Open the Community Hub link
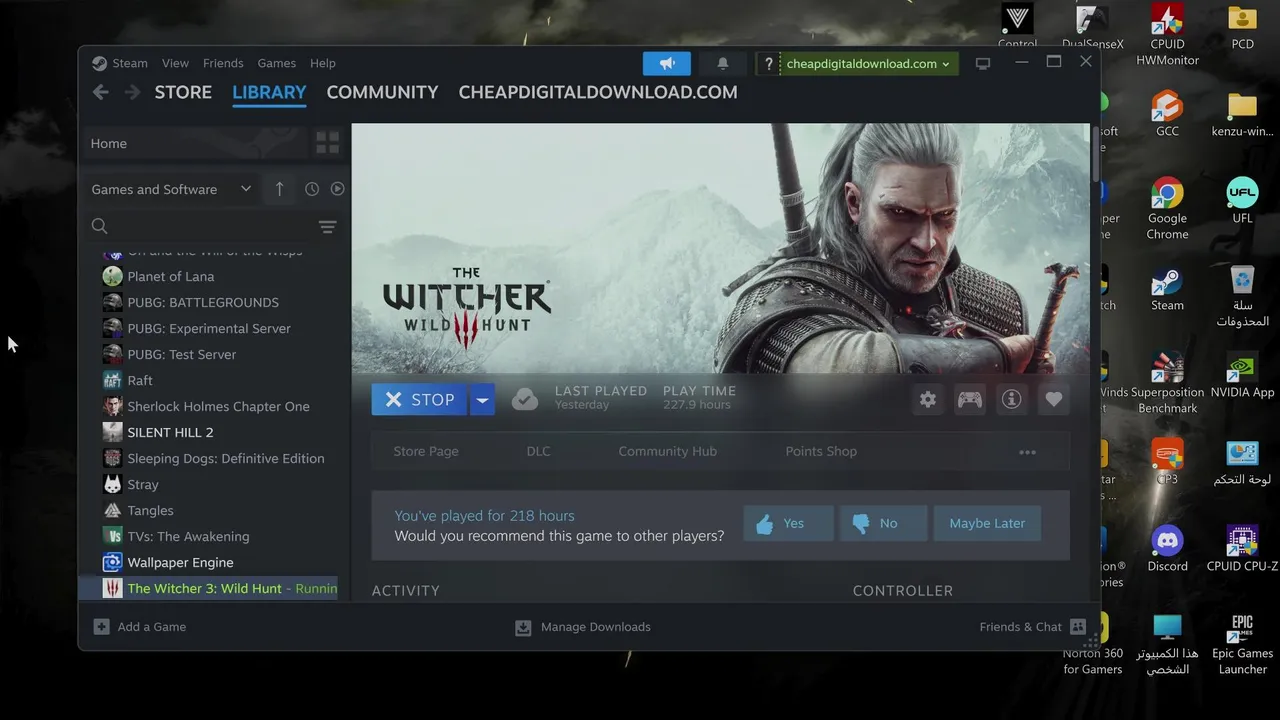Image resolution: width=1280 pixels, height=720 pixels. [x=667, y=451]
